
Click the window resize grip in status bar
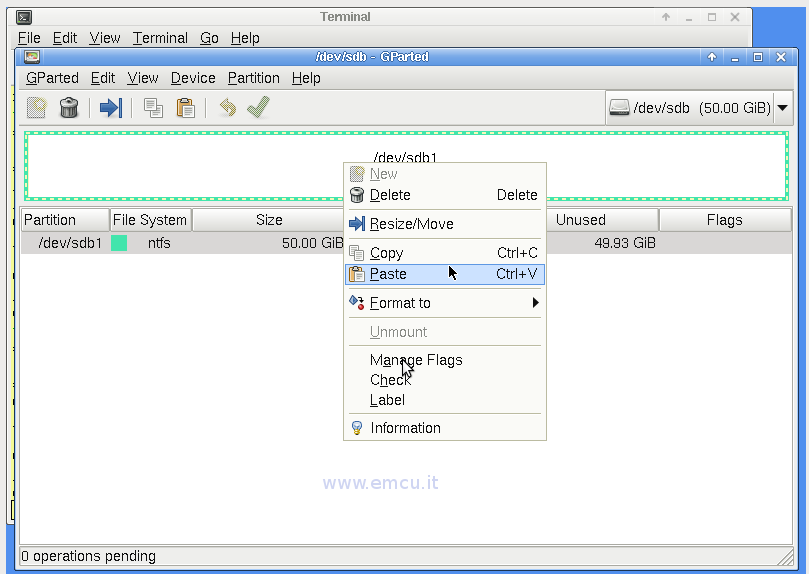click(785, 557)
